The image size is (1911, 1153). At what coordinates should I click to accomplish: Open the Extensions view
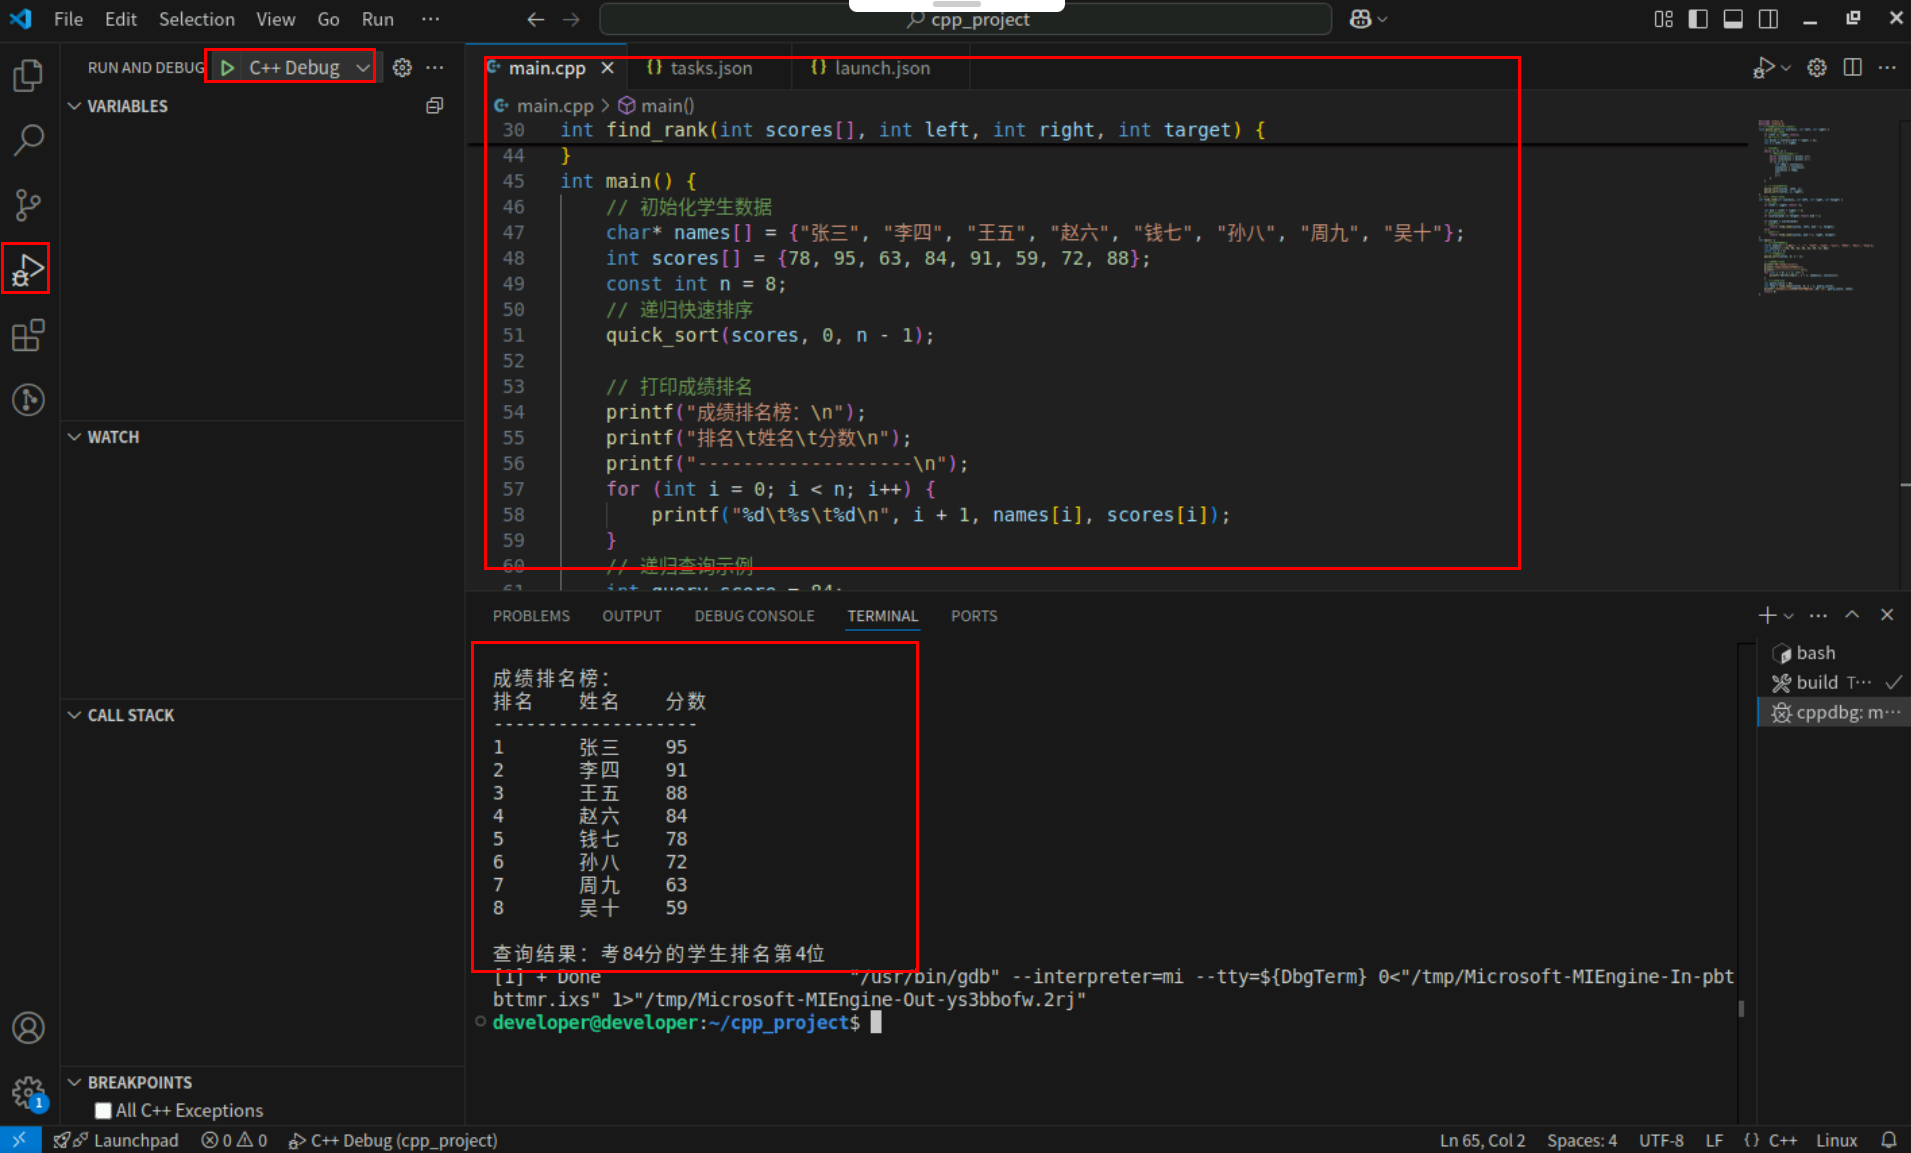pyautogui.click(x=28, y=335)
